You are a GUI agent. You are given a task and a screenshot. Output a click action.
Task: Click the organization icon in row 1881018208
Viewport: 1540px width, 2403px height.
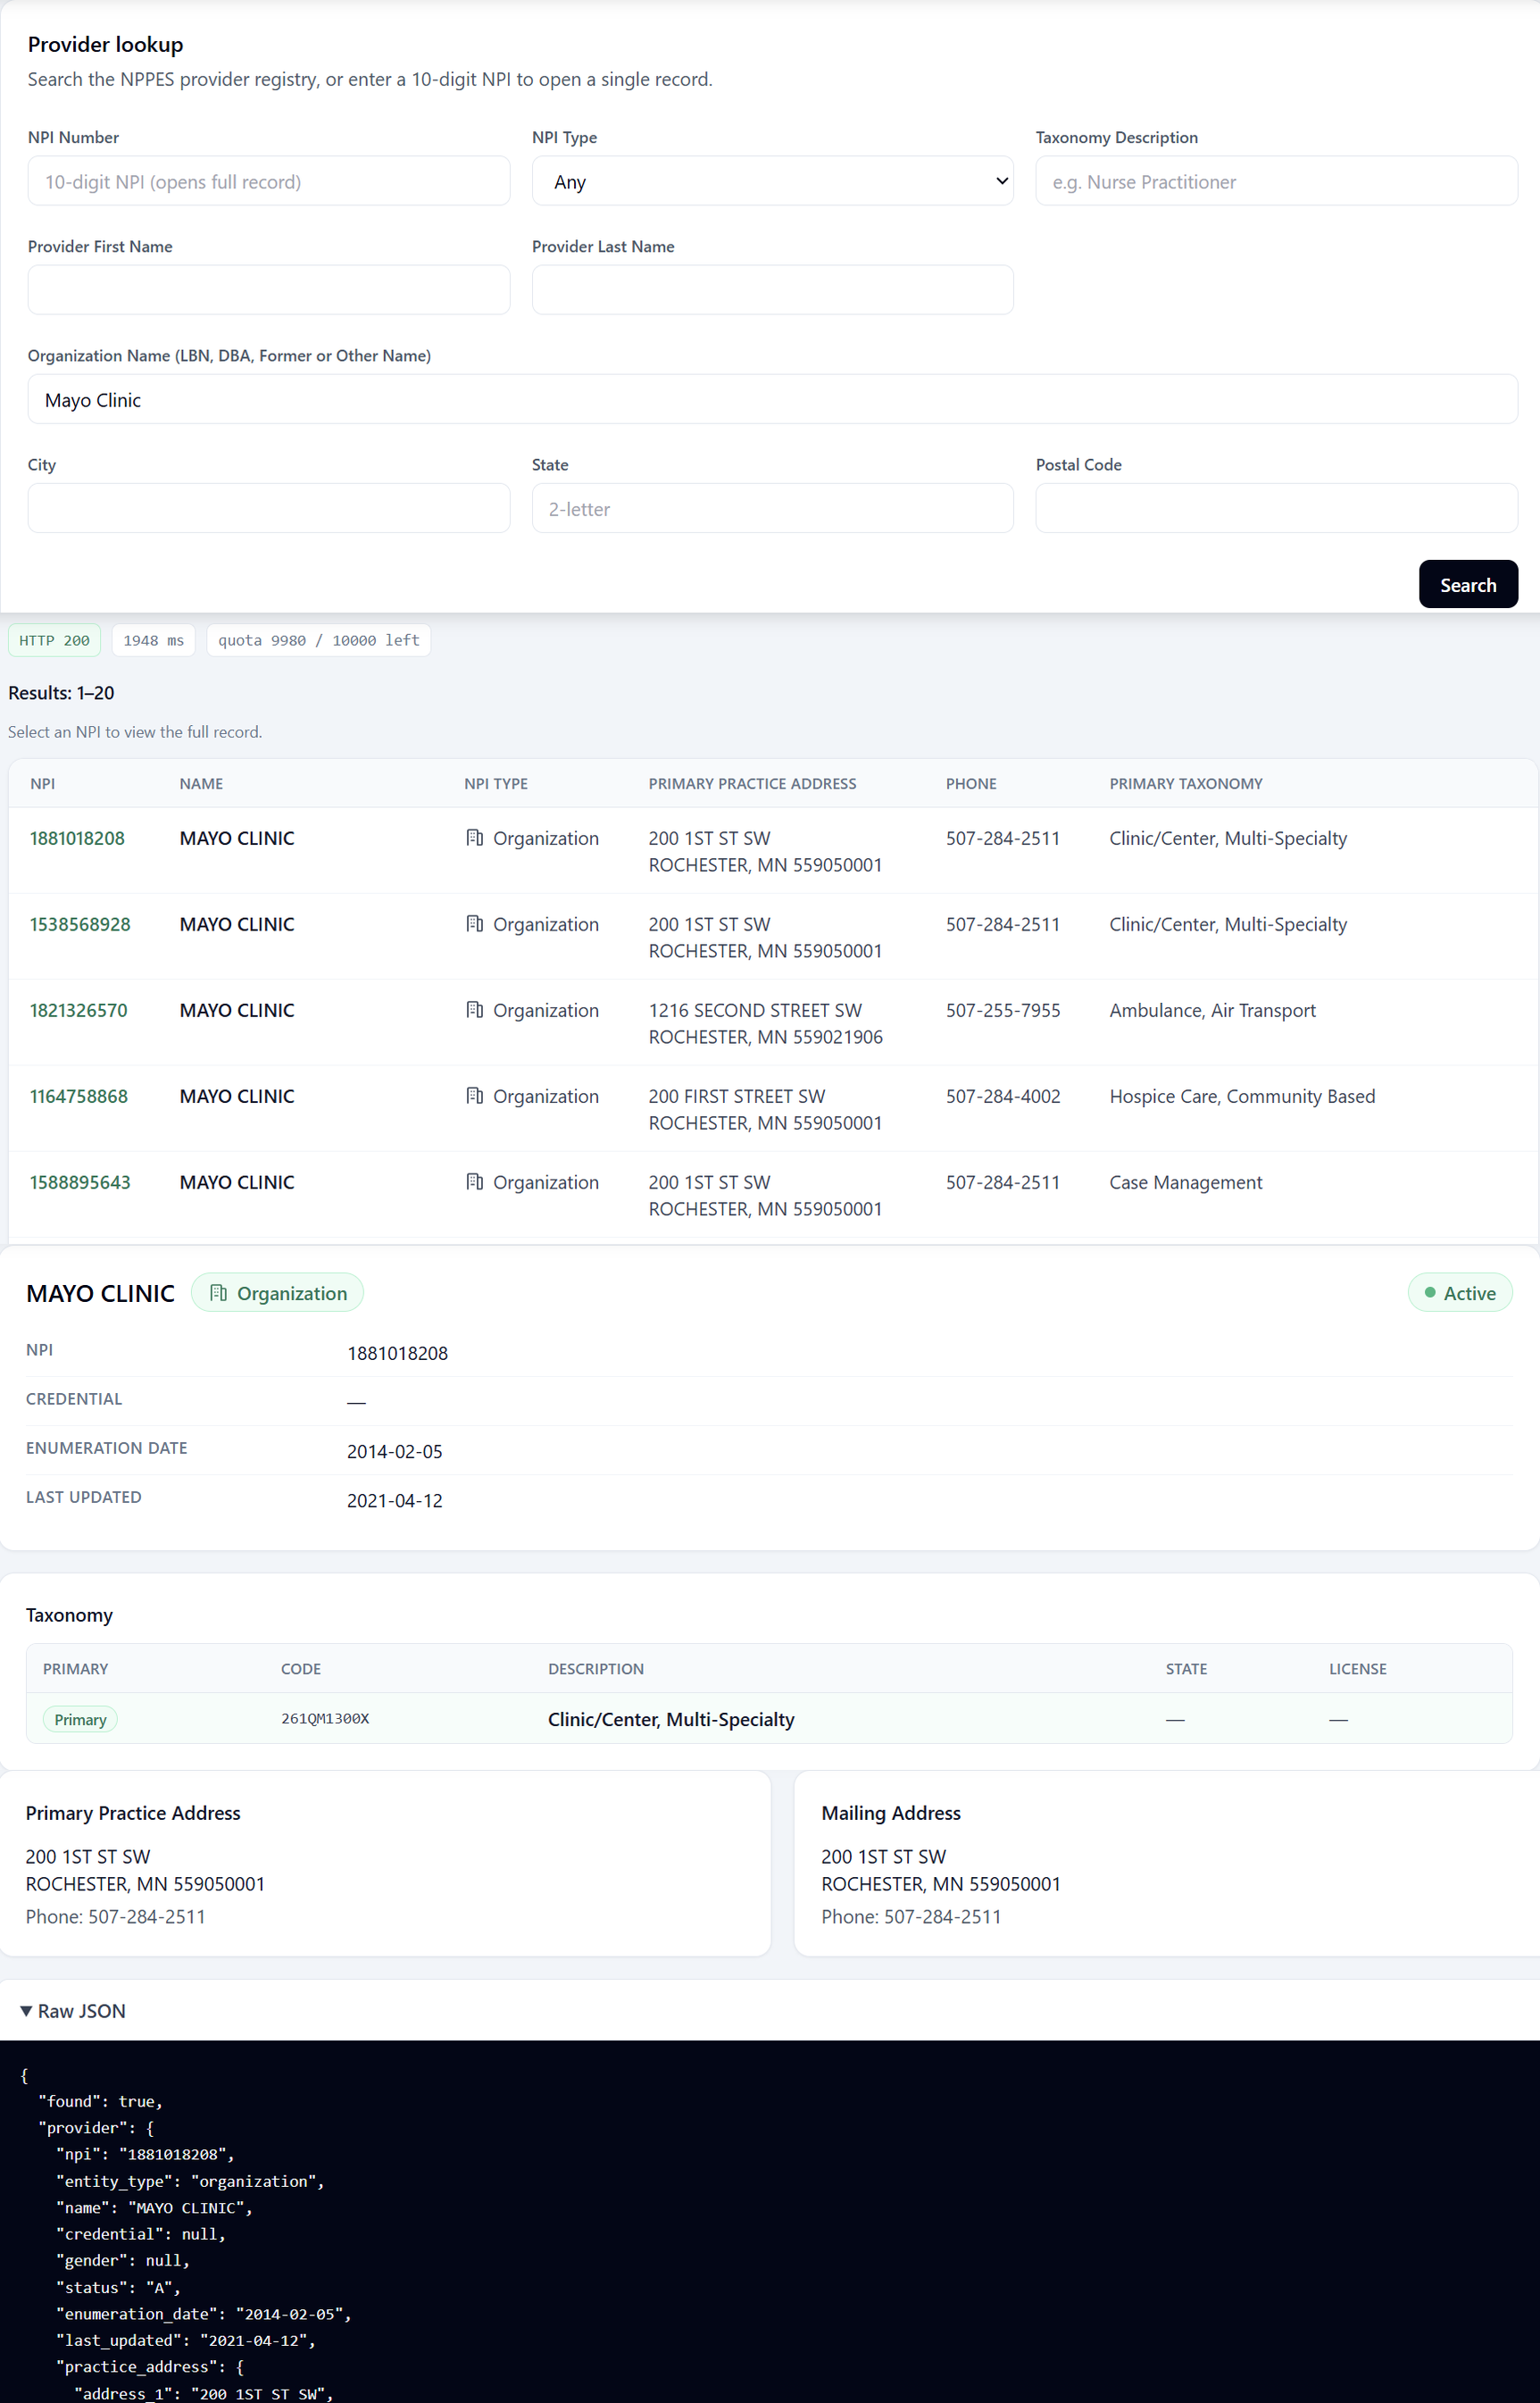click(475, 838)
